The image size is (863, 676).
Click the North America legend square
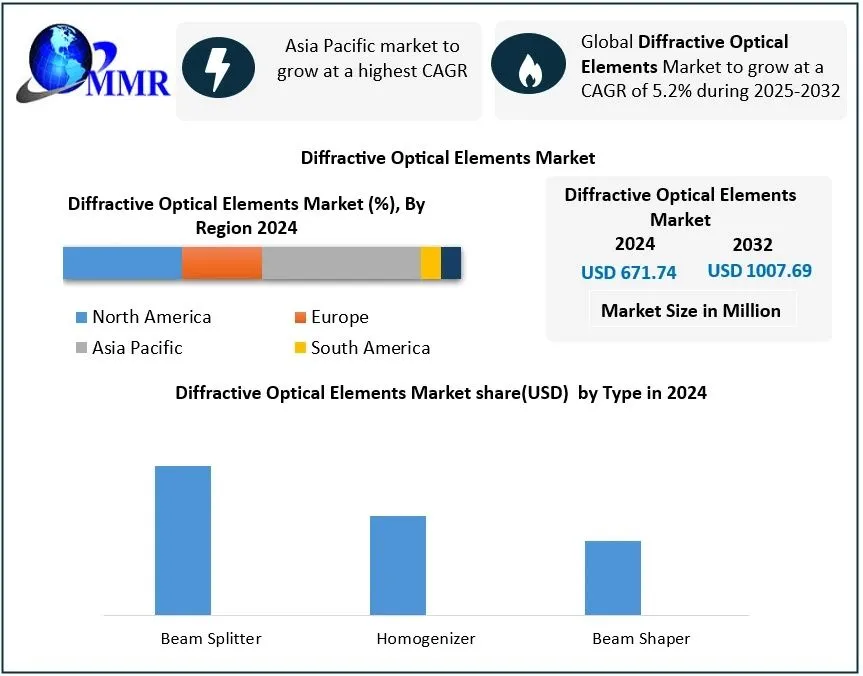[82, 318]
